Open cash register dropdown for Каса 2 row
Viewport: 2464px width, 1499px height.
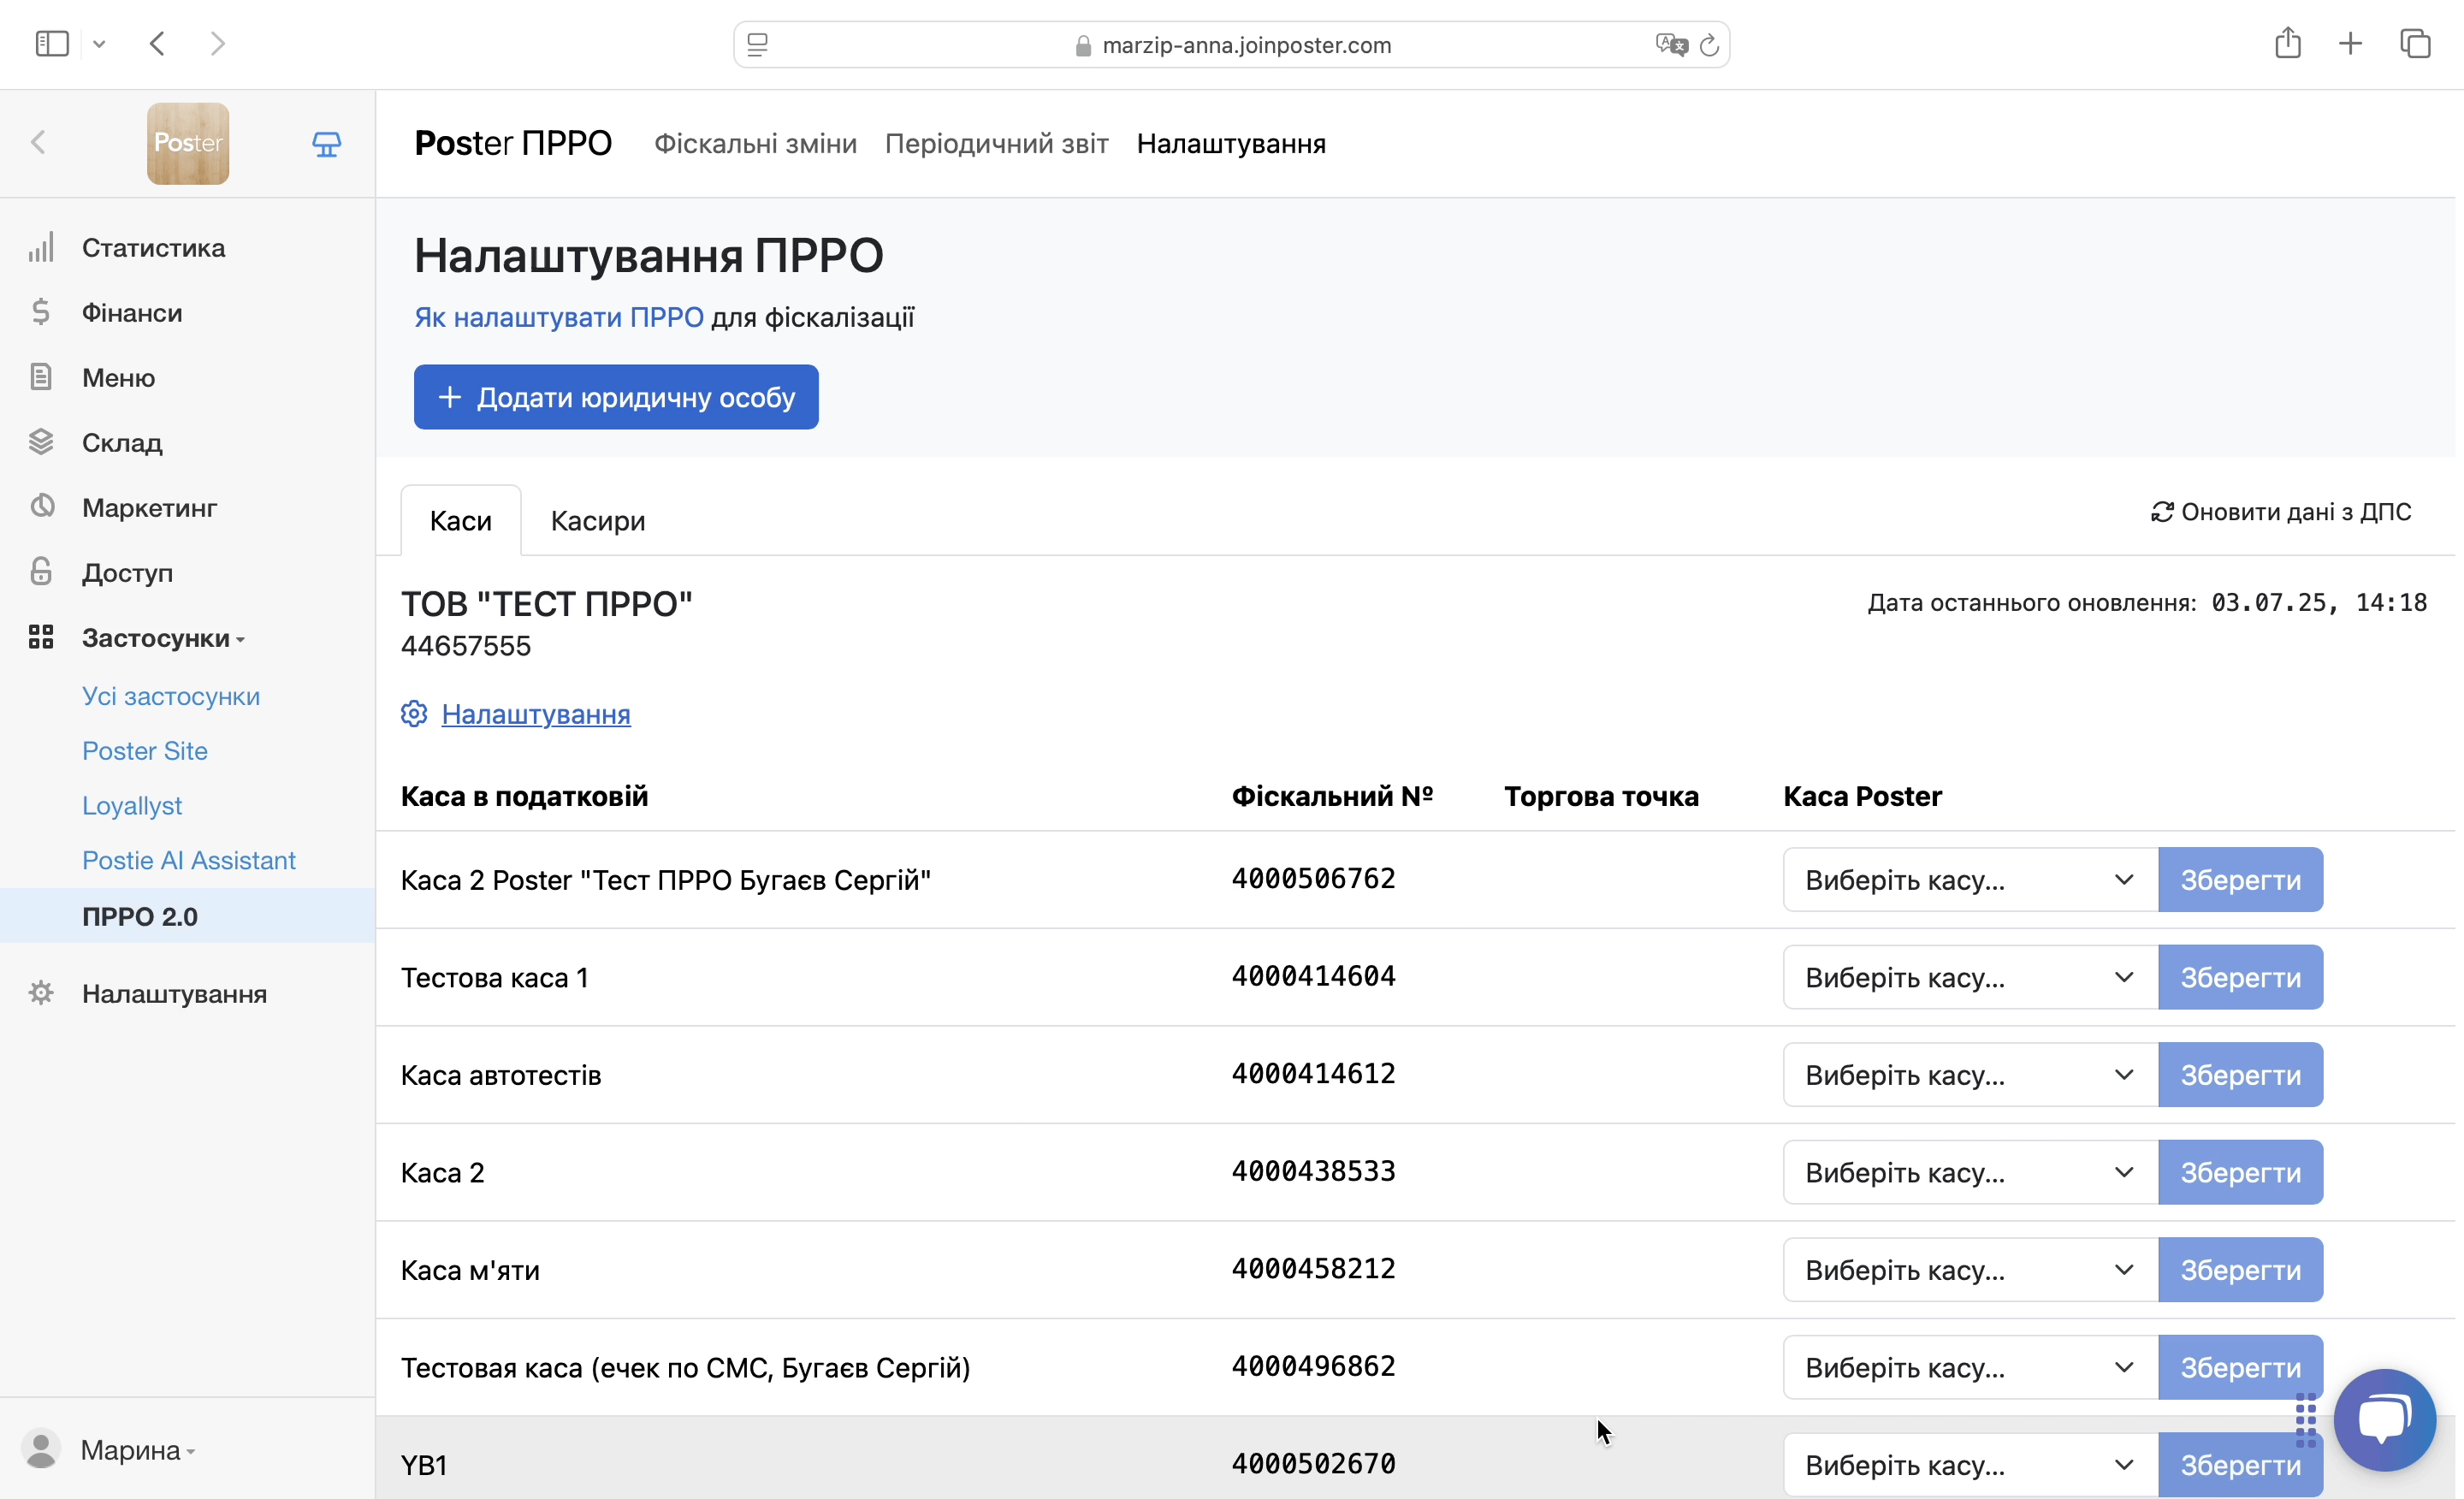click(x=1970, y=1172)
